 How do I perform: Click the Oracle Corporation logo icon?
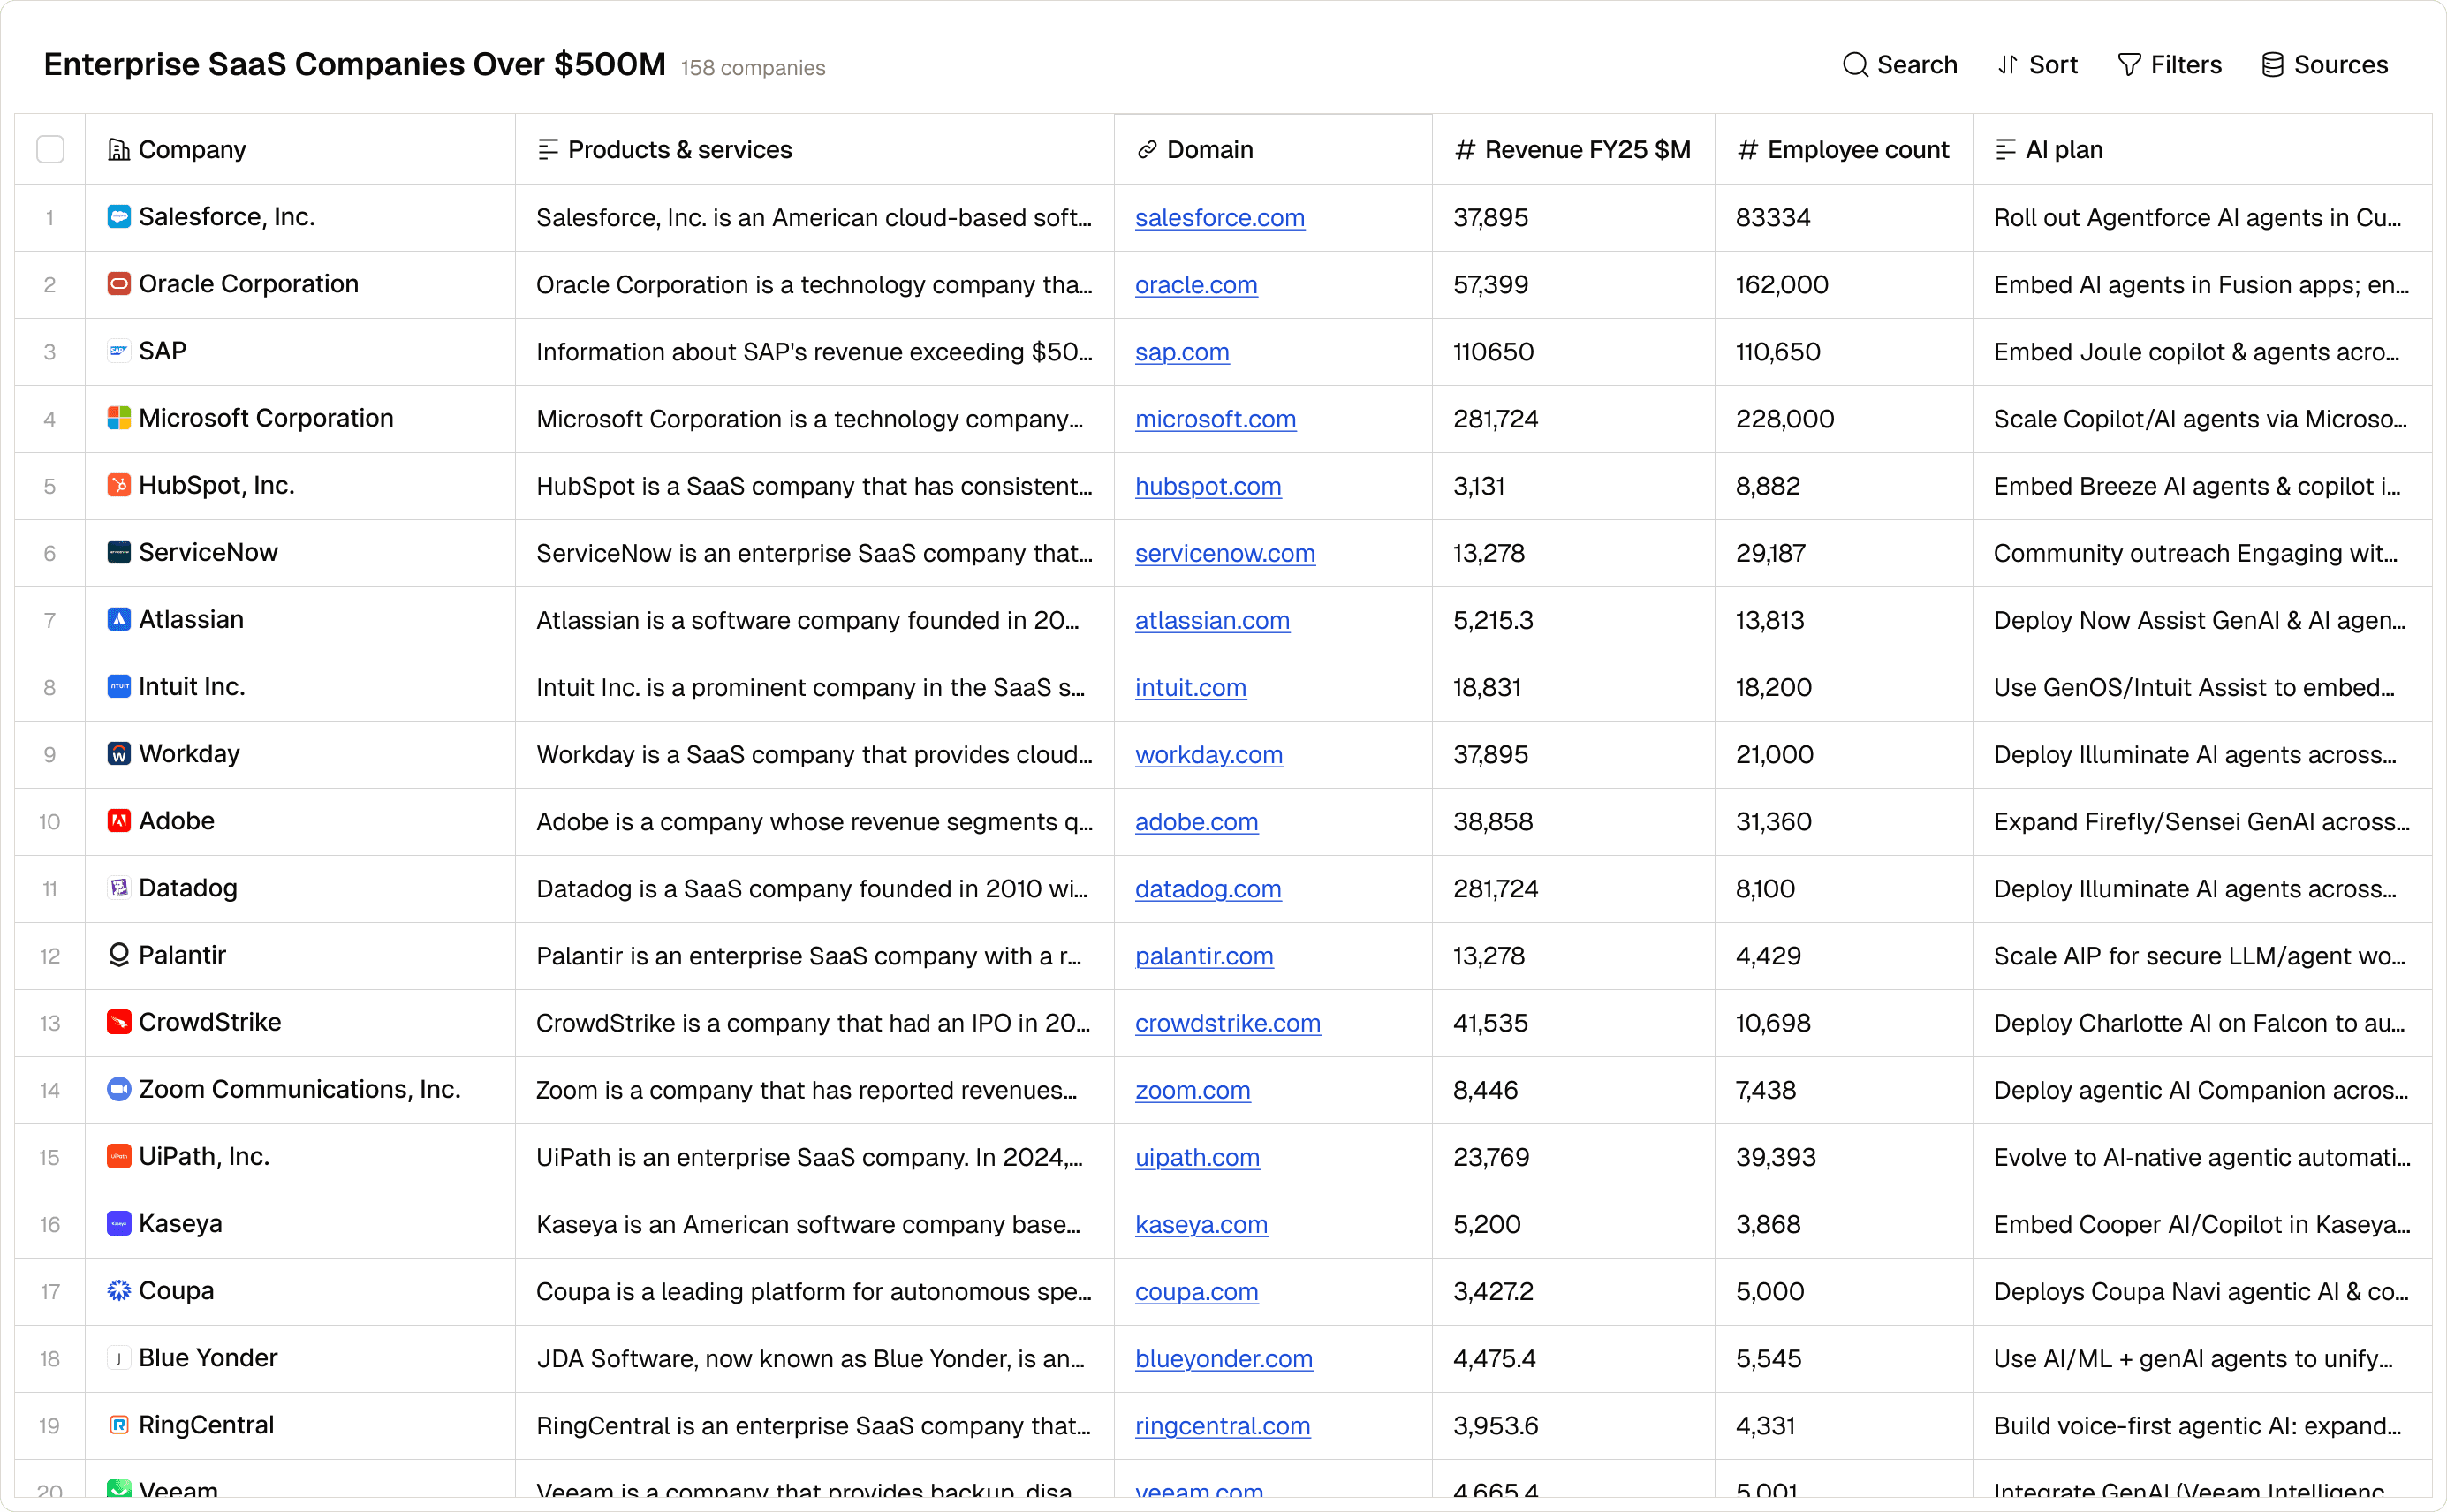119,283
